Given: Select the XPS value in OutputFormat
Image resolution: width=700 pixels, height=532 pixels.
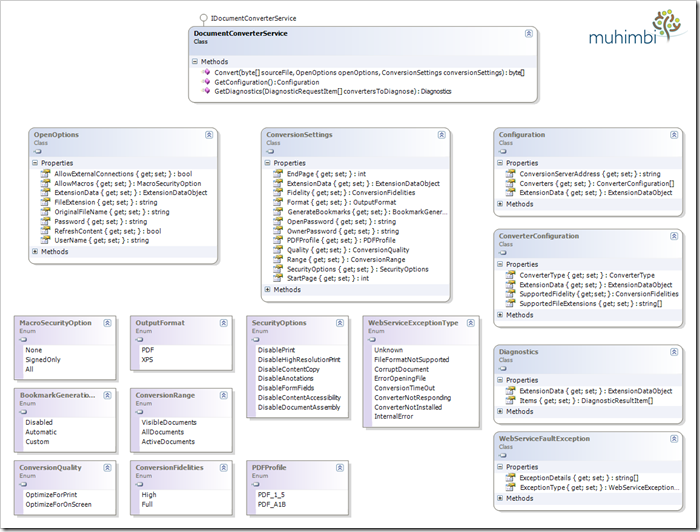Looking at the screenshot, I should pyautogui.click(x=148, y=359).
